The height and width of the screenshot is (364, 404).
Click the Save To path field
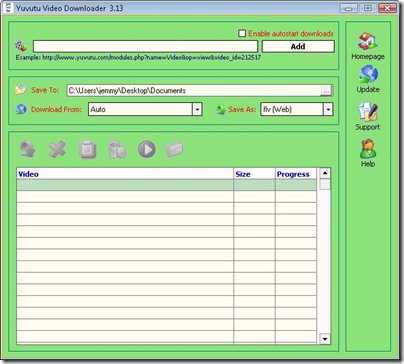coord(194,91)
